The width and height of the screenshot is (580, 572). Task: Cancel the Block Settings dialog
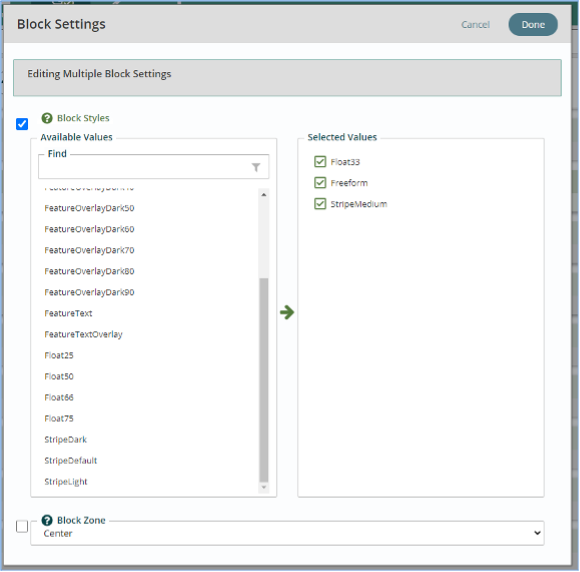tap(475, 24)
